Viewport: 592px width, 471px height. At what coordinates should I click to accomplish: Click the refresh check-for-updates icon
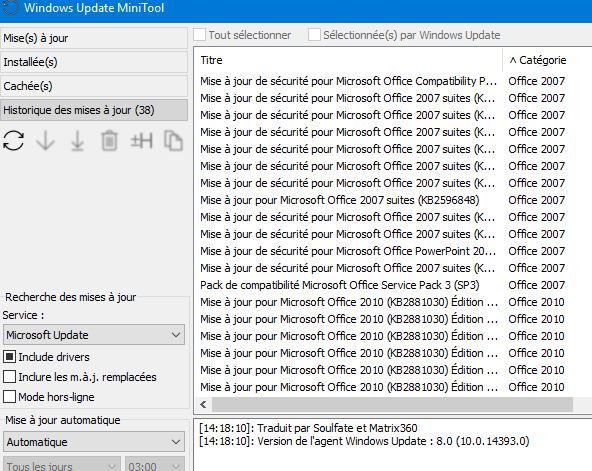pos(14,141)
